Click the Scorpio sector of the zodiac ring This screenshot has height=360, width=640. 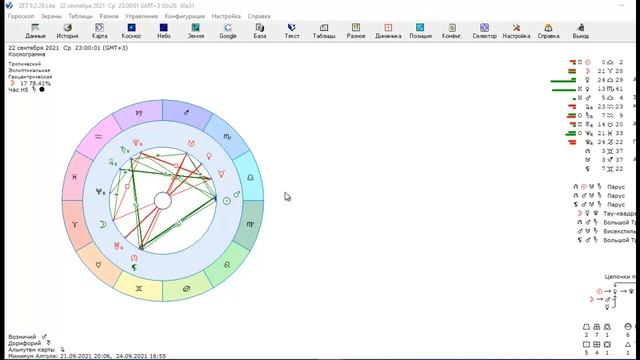coord(227,137)
